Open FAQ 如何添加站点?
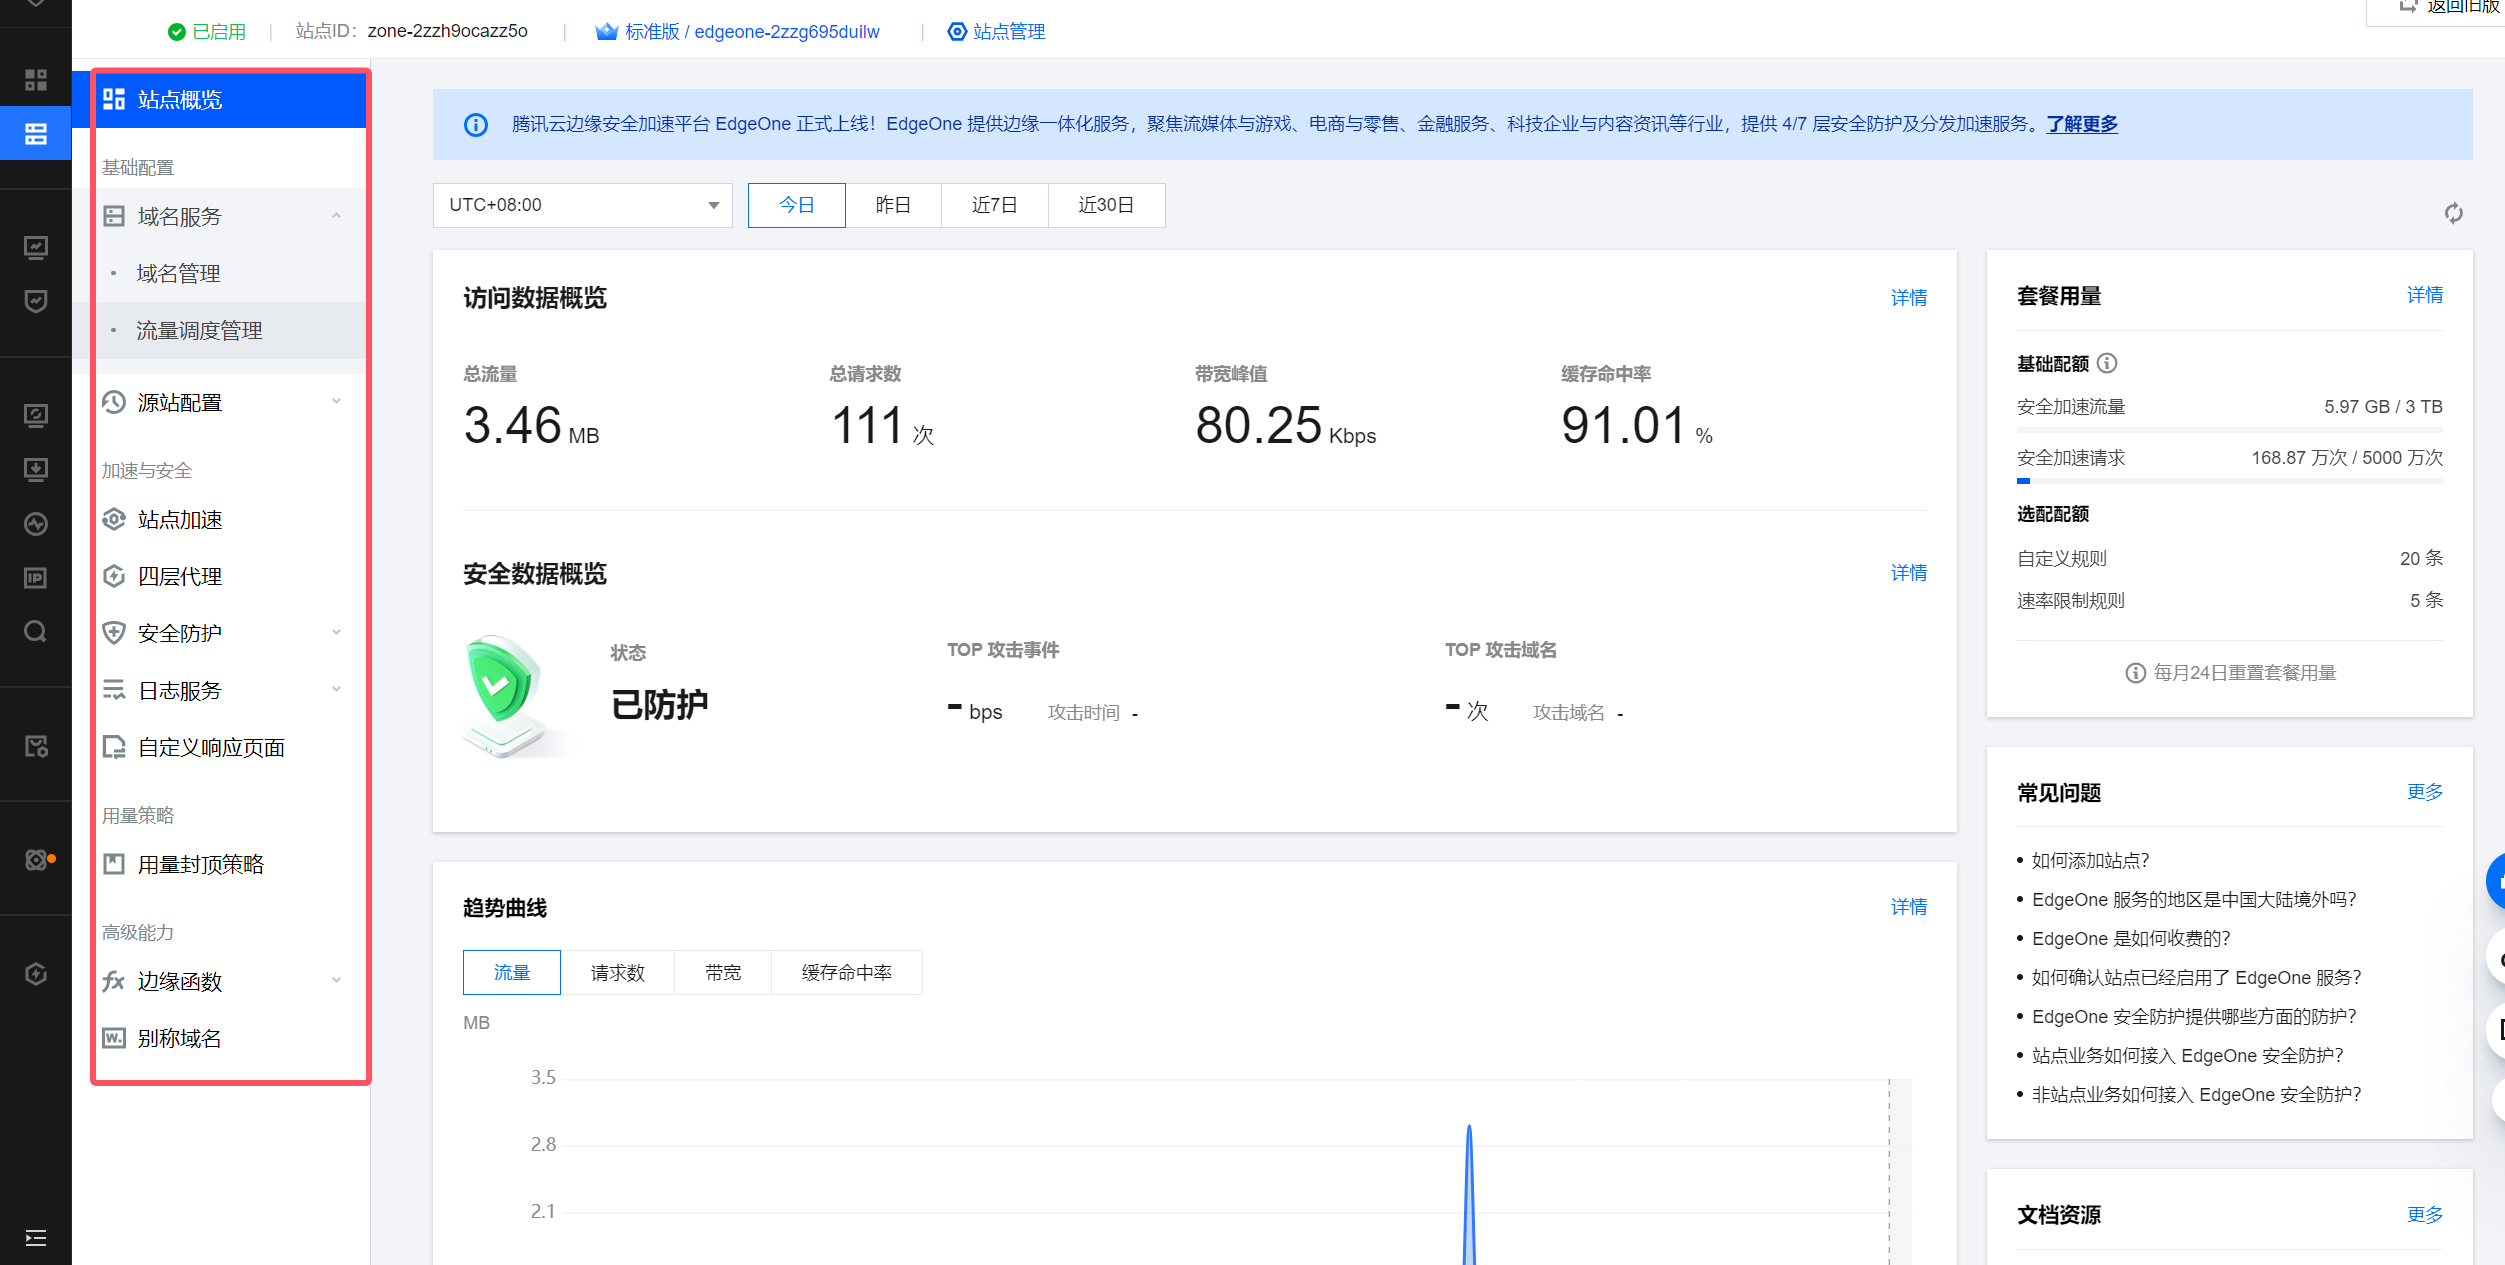Viewport: 2505px width, 1265px height. pos(2090,861)
